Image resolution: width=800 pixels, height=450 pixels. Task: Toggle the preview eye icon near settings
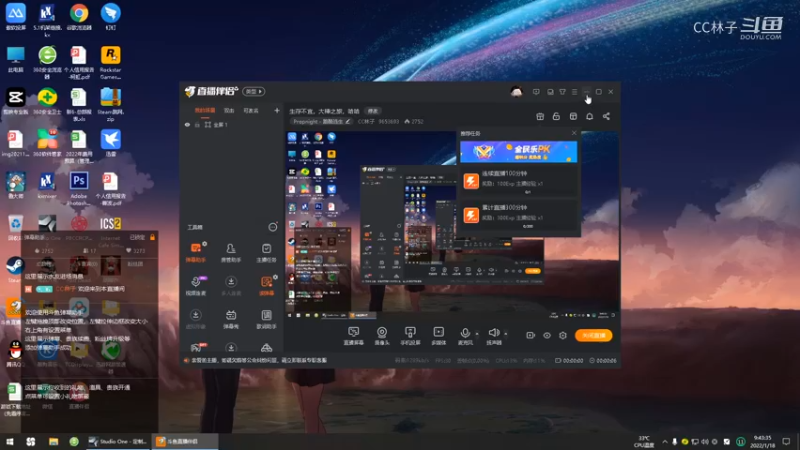coord(547,335)
